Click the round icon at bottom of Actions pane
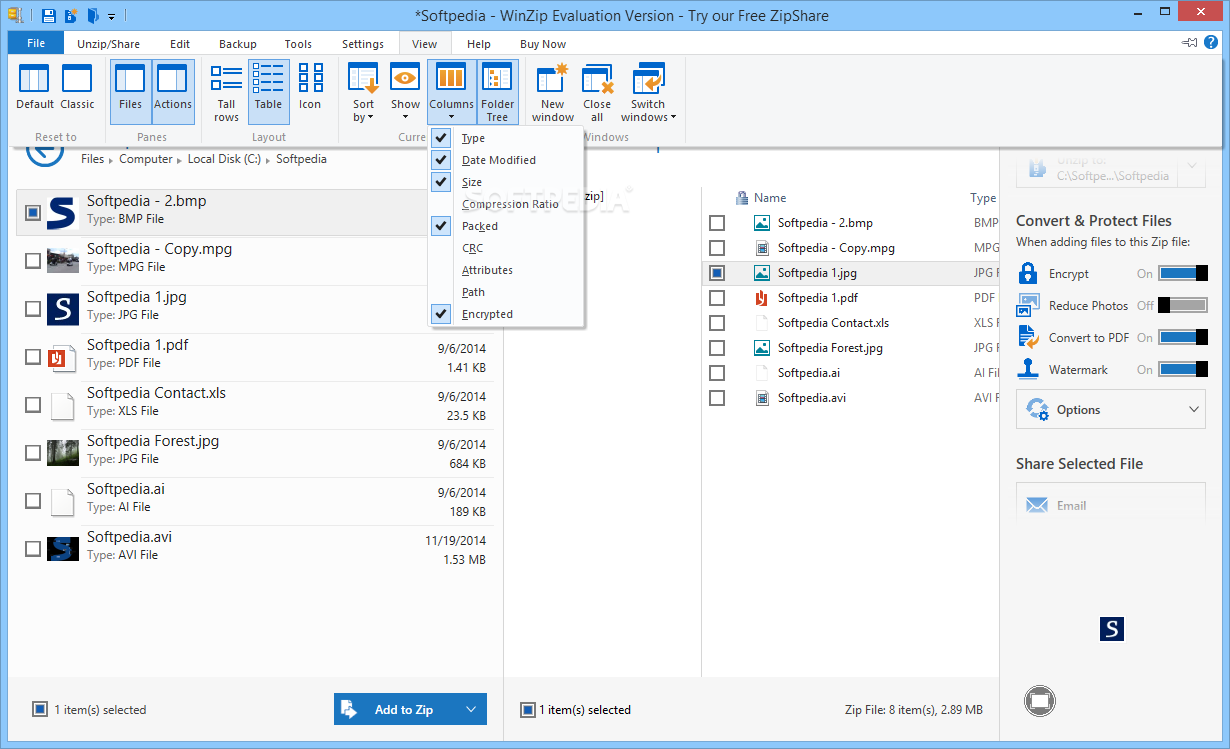This screenshot has height=749, width=1230. point(1040,700)
